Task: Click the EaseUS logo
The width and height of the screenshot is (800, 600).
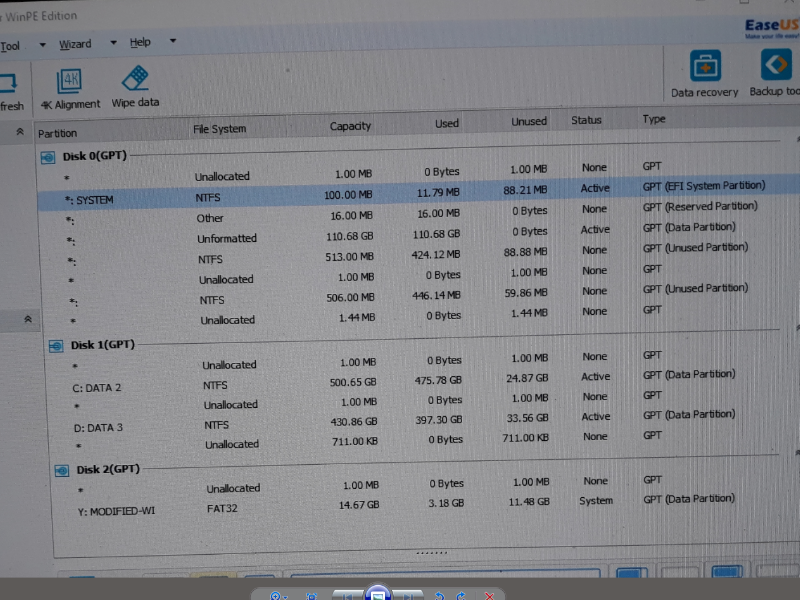Action: tap(772, 28)
